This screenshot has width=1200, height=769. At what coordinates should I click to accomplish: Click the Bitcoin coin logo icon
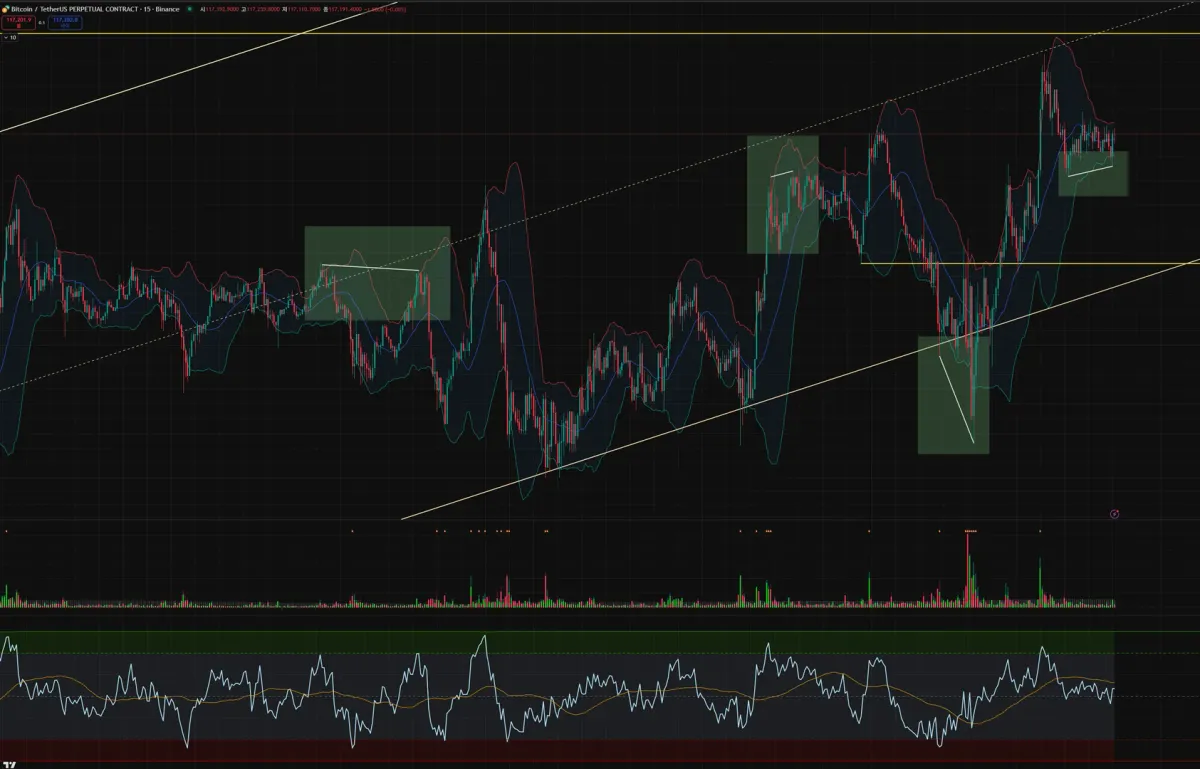coord(4,9)
